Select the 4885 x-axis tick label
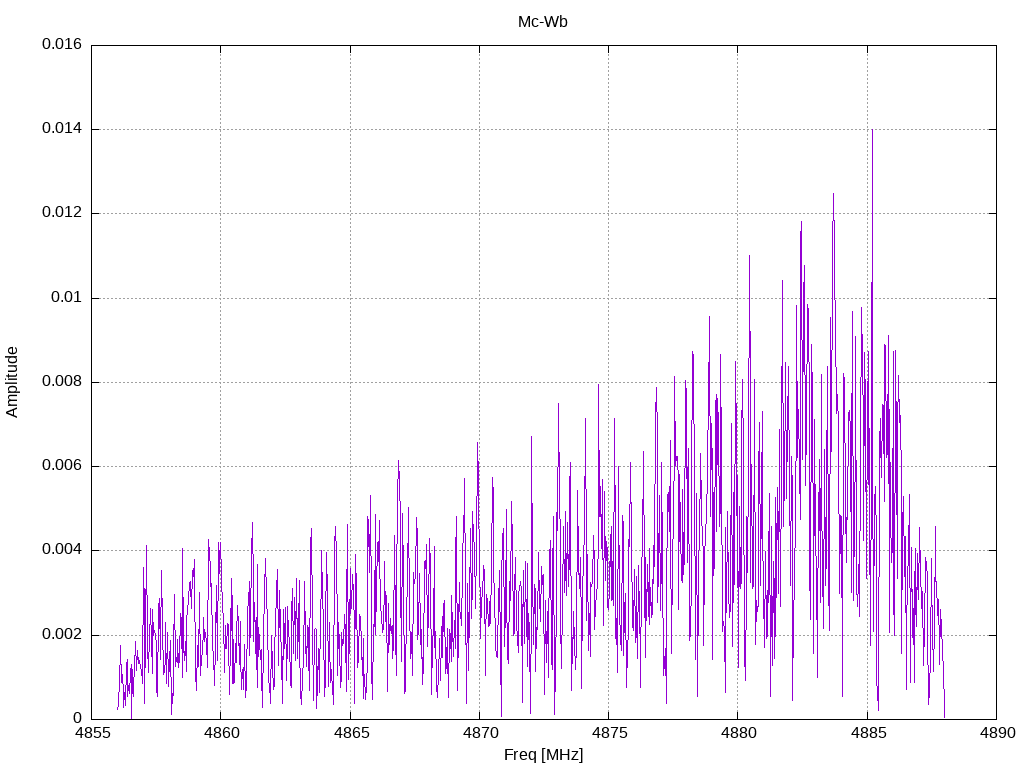This screenshot has width=1024, height=768. pyautogui.click(x=867, y=732)
